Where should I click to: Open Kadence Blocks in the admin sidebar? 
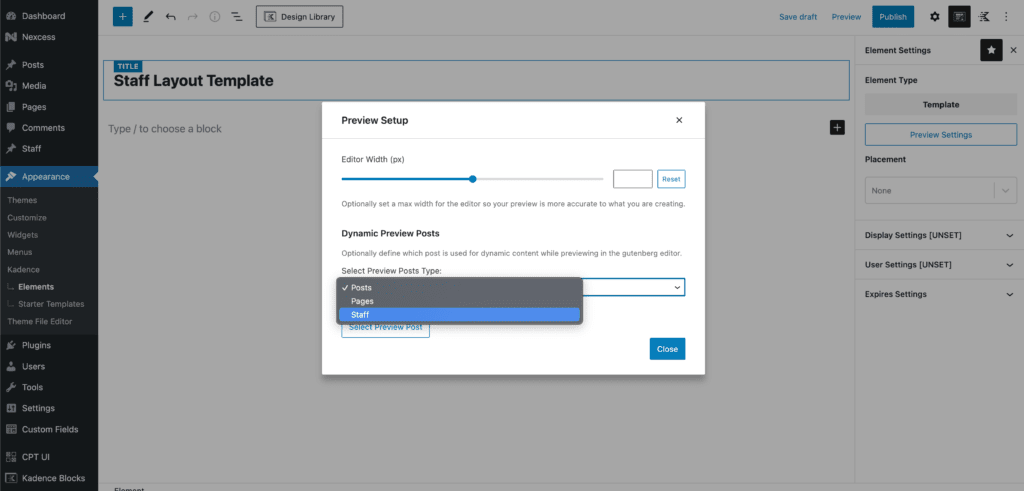click(49, 478)
